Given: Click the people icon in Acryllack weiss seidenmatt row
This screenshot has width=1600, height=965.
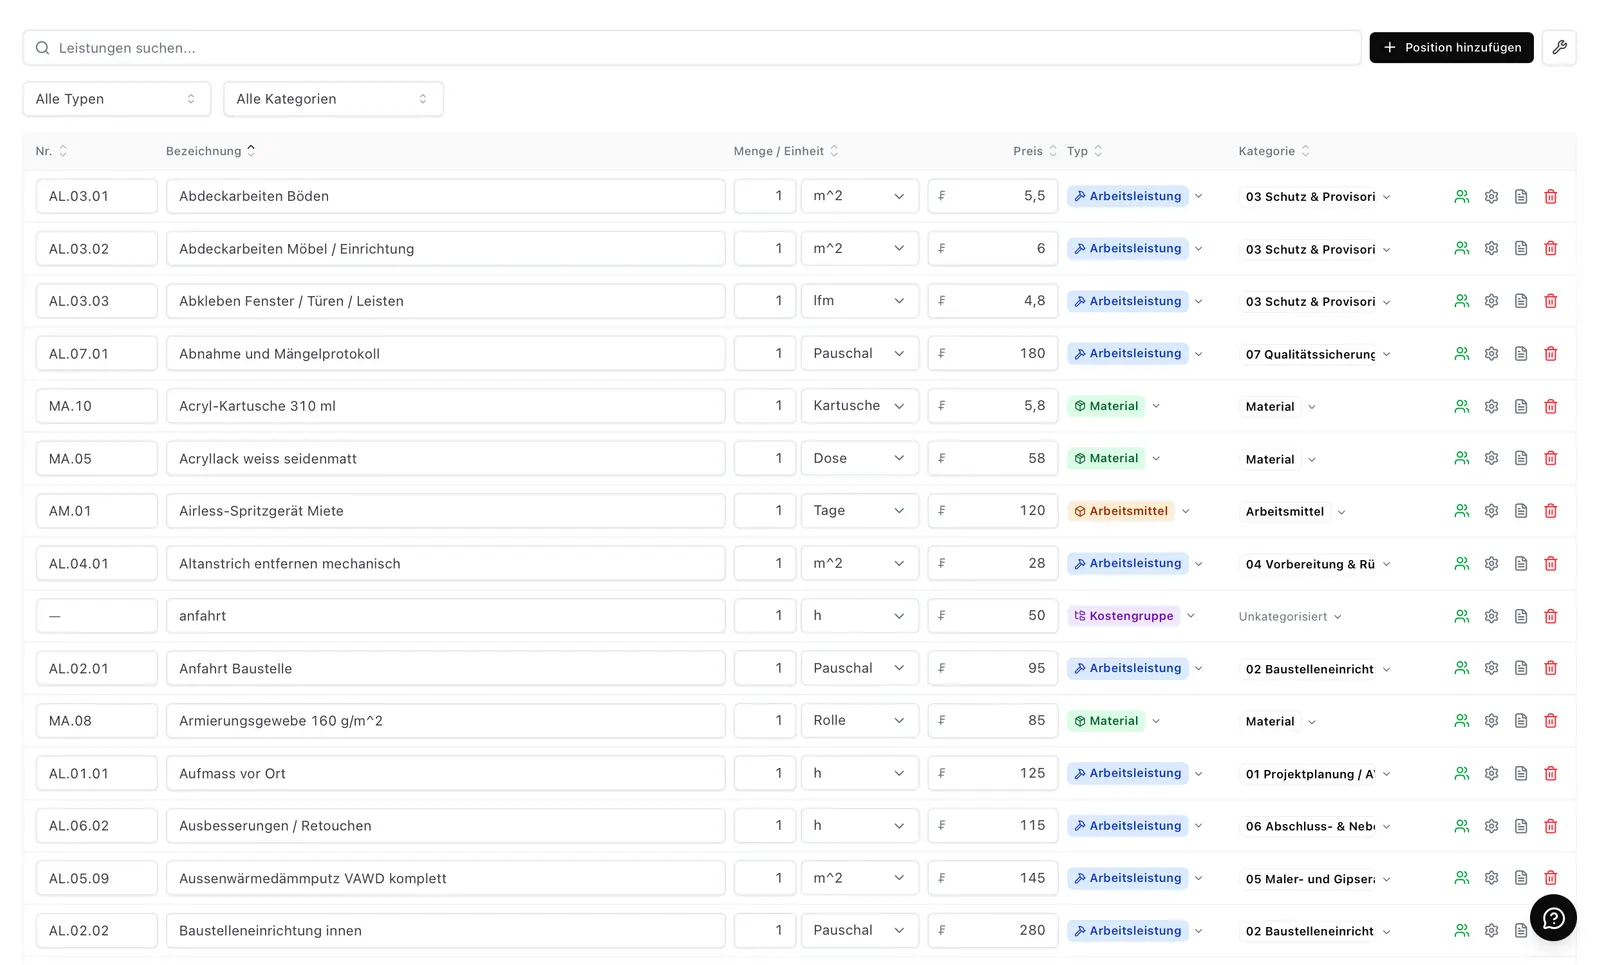Looking at the screenshot, I should point(1461,459).
